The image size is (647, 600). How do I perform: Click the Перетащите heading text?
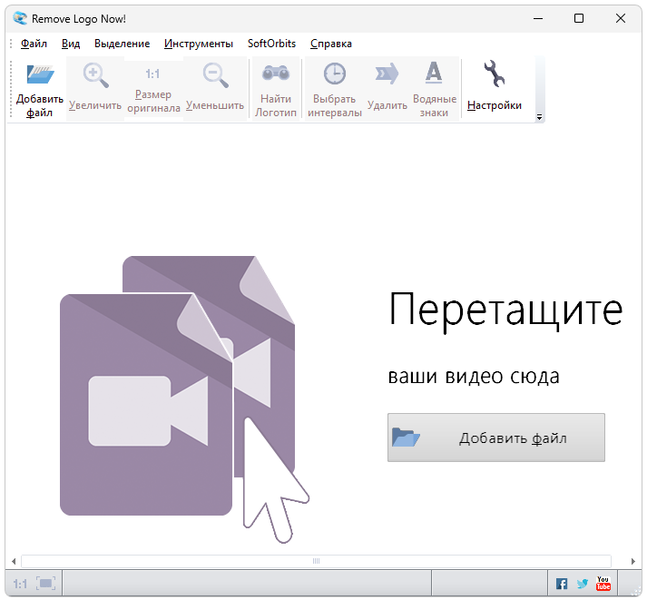click(505, 312)
